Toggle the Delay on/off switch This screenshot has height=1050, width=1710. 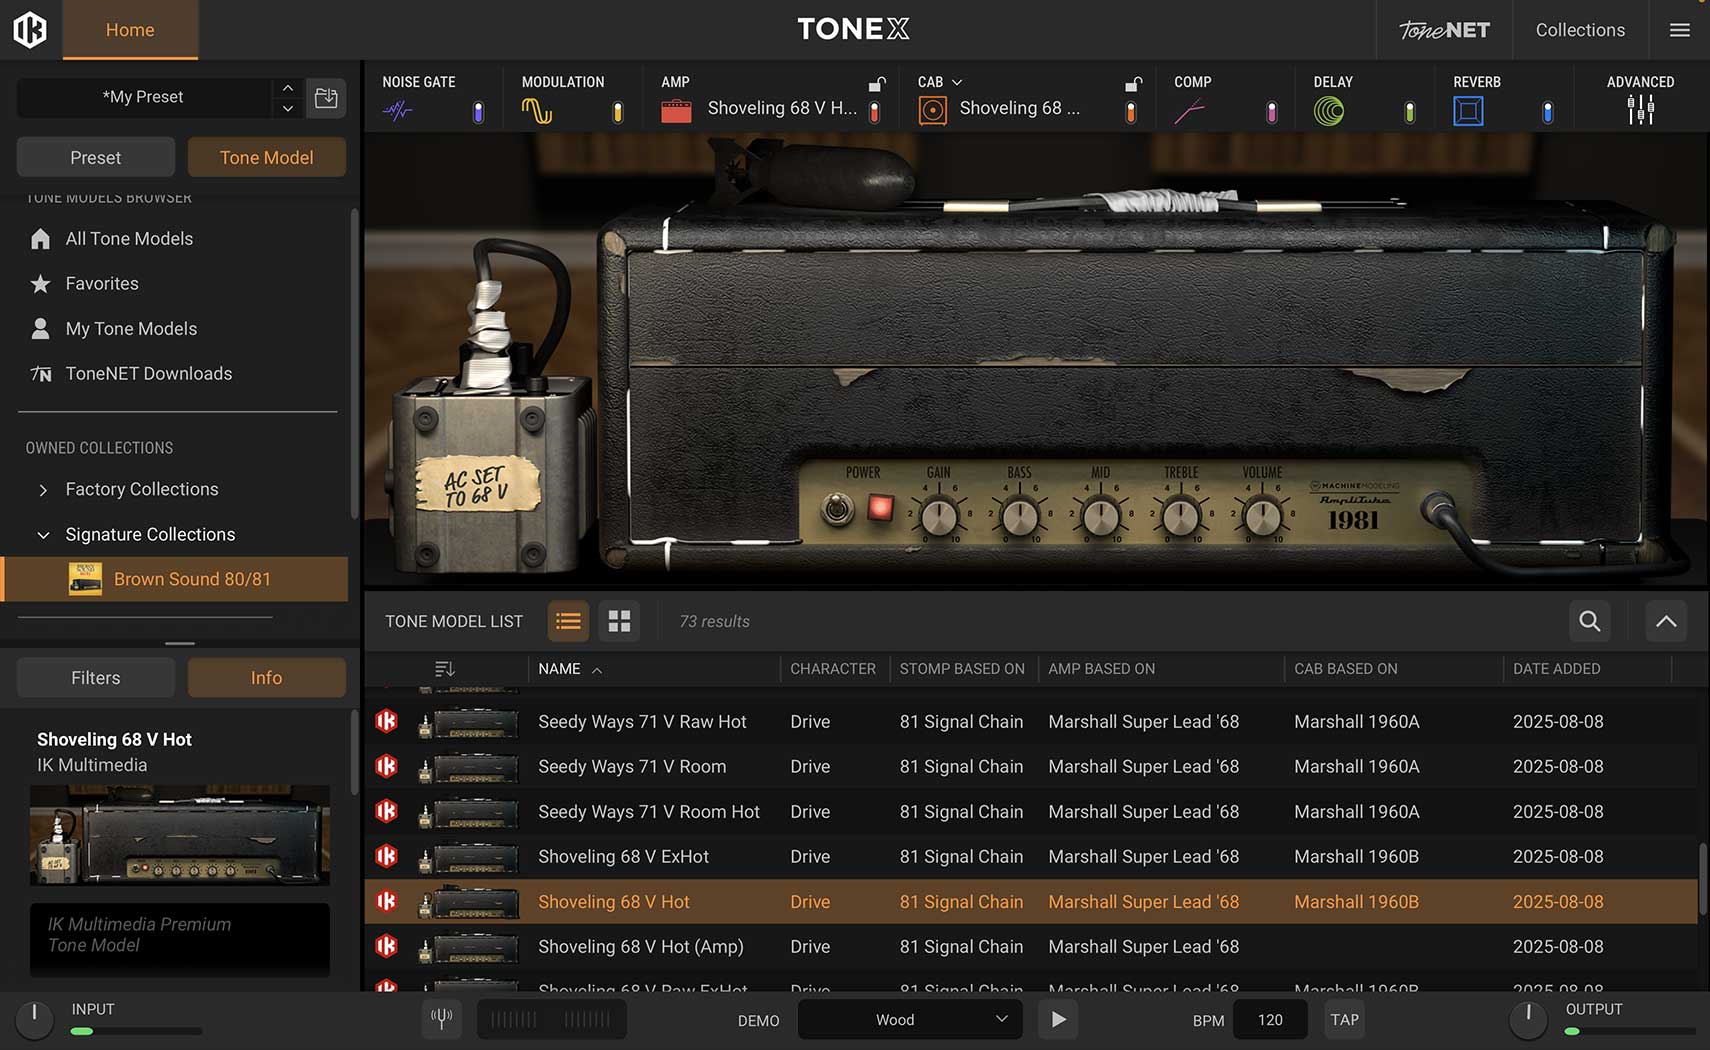1409,112
